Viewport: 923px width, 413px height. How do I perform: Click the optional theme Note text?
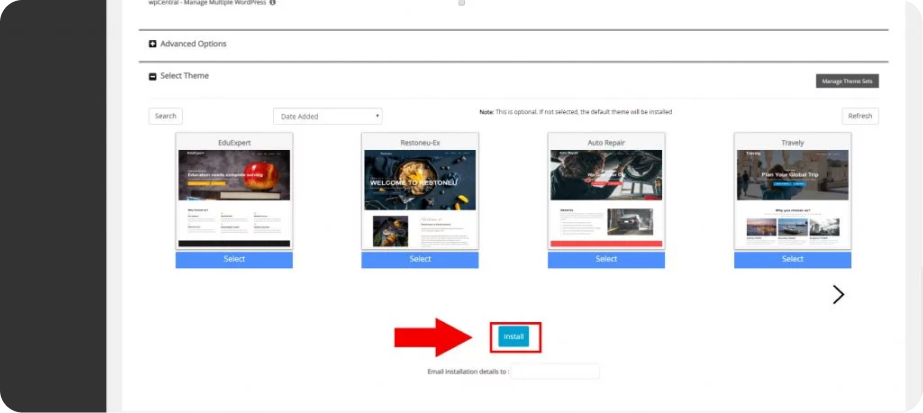576,112
